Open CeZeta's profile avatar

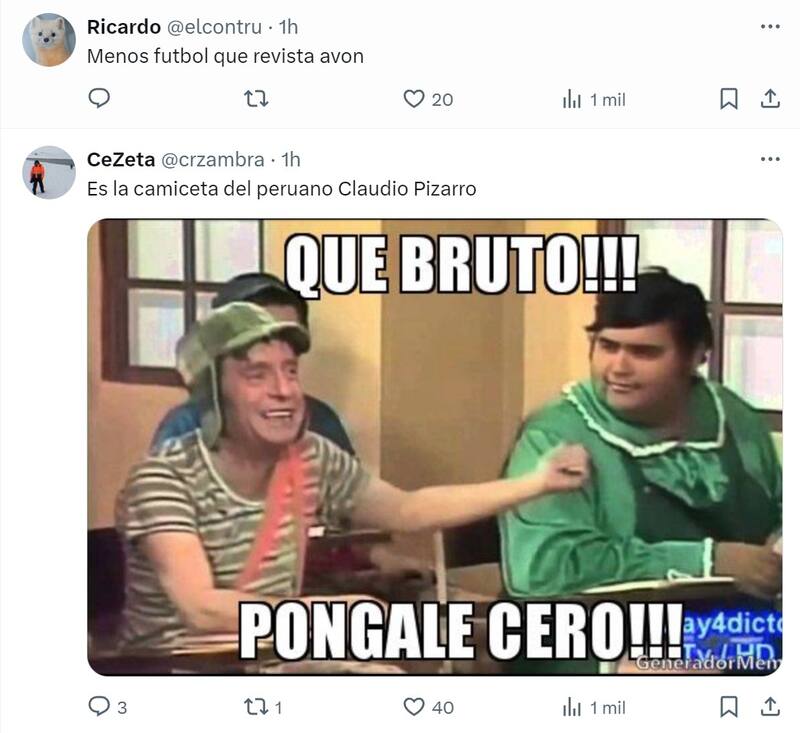49,172
